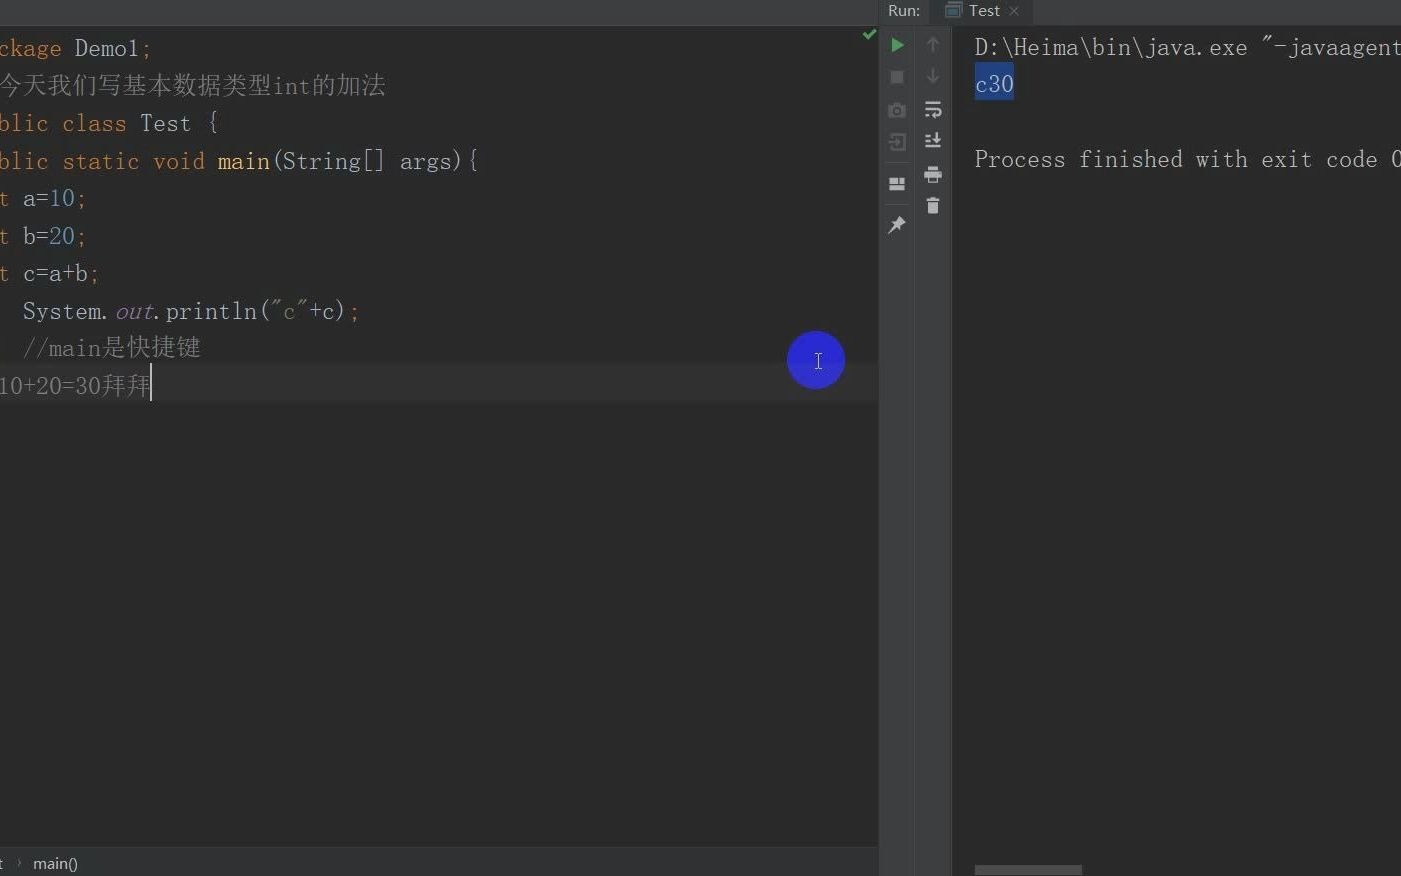Click the Dump Threads camera icon
The height and width of the screenshot is (876, 1401).
pos(897,110)
